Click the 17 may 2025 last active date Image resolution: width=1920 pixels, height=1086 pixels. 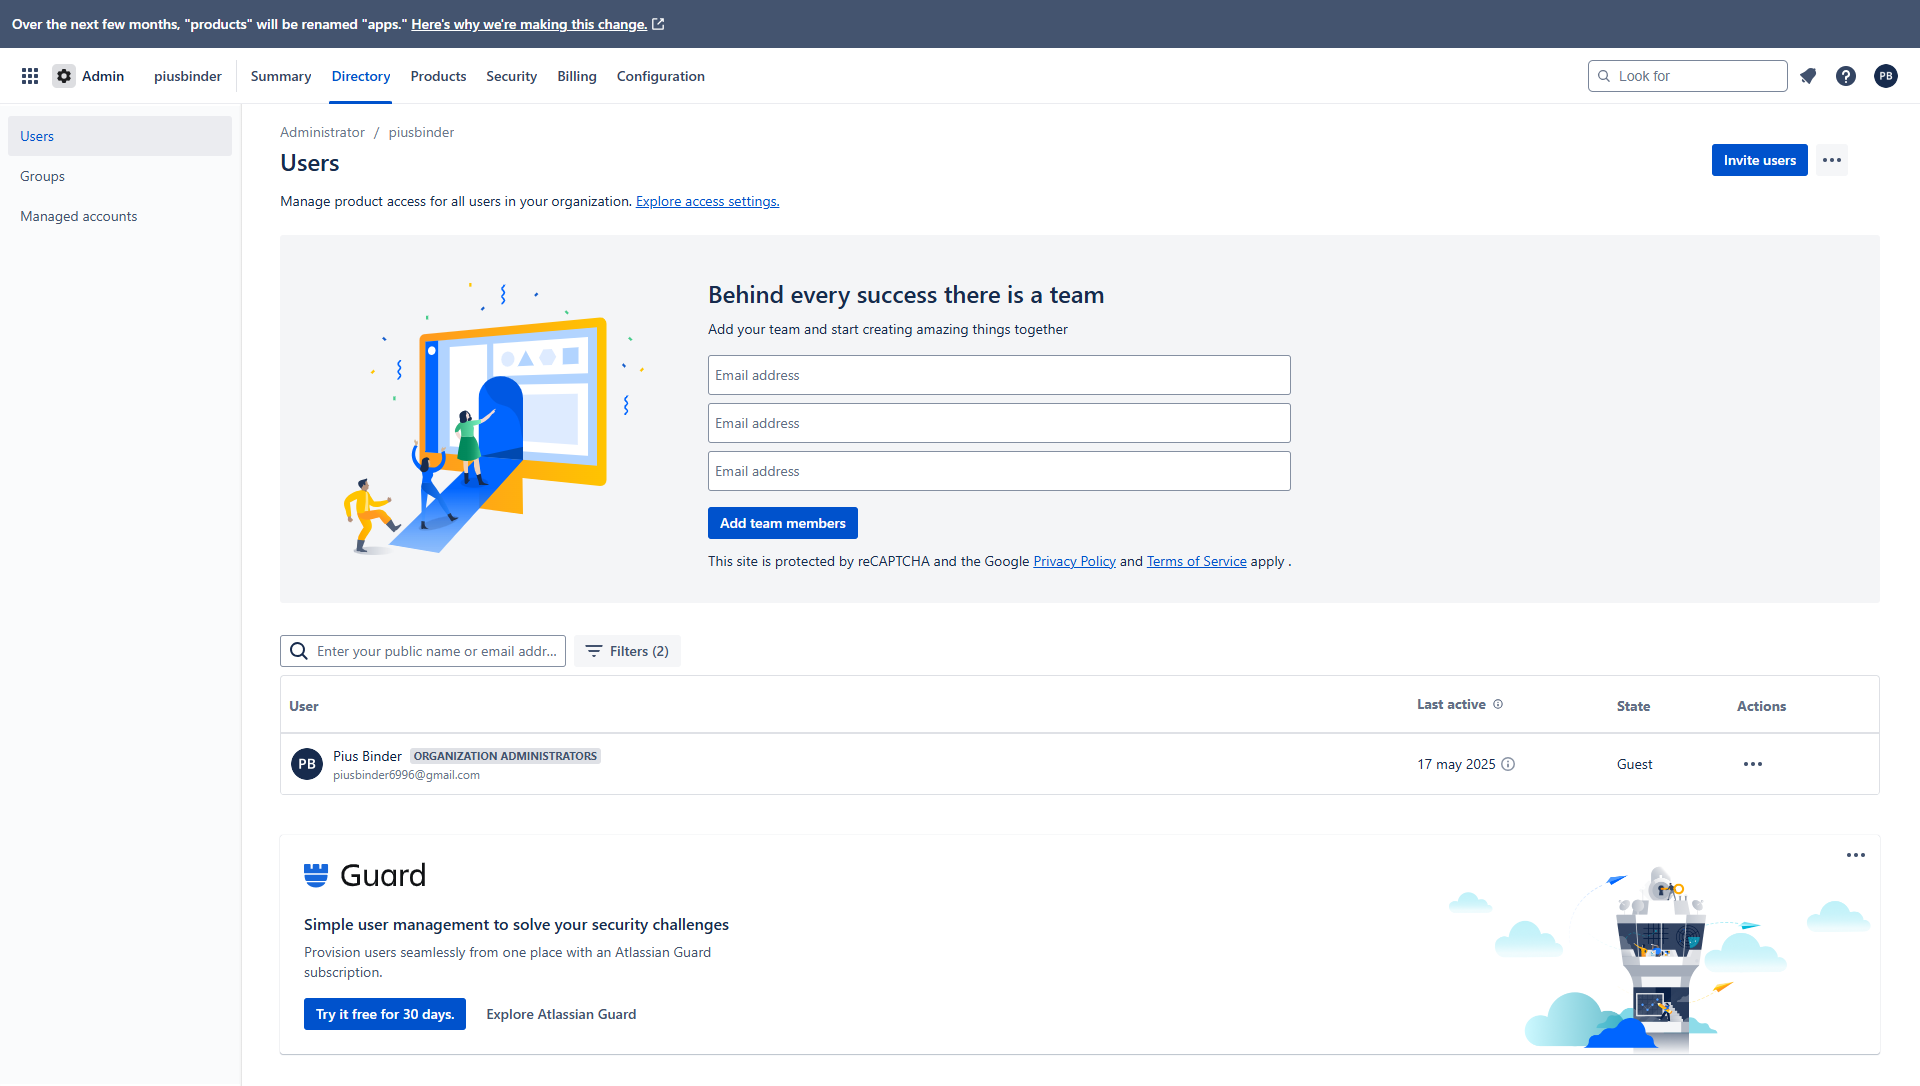click(1456, 764)
